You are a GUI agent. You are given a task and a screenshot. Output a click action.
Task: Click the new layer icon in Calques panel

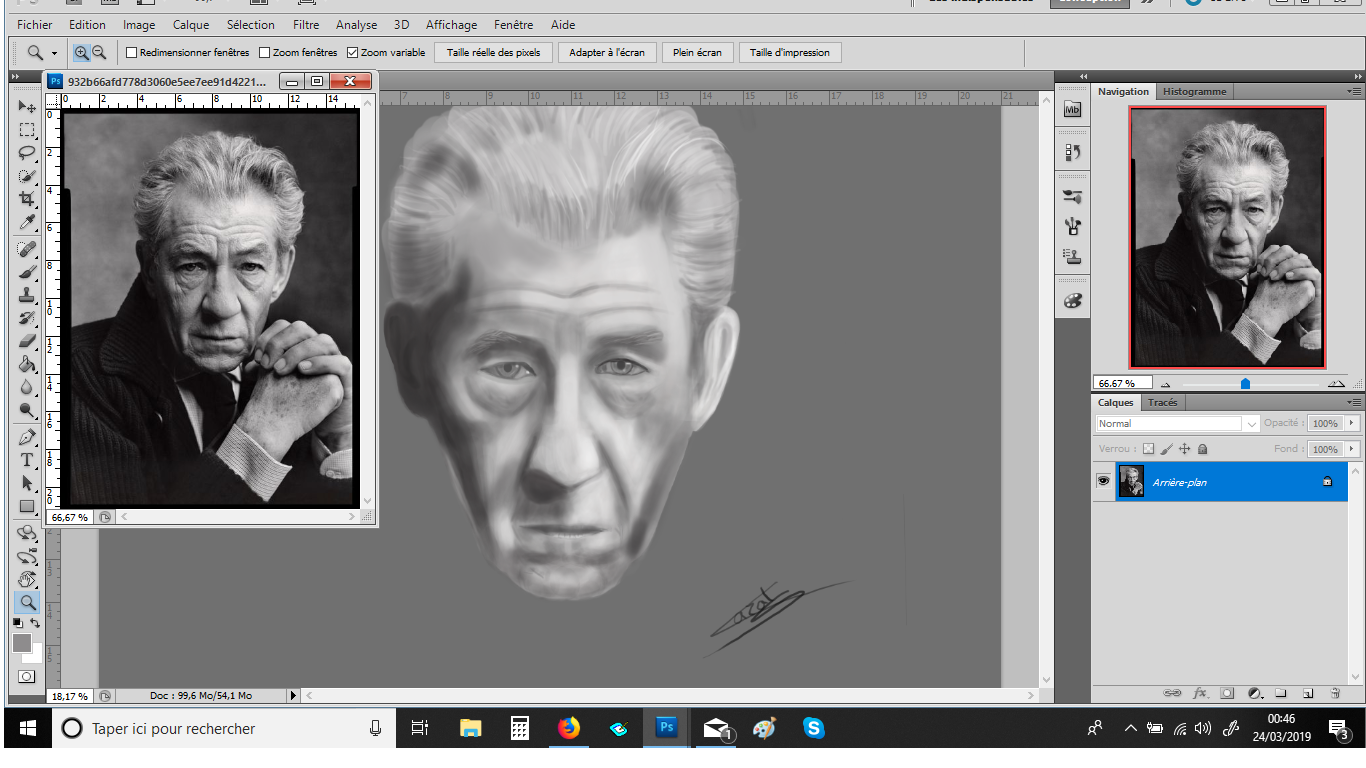click(1307, 693)
